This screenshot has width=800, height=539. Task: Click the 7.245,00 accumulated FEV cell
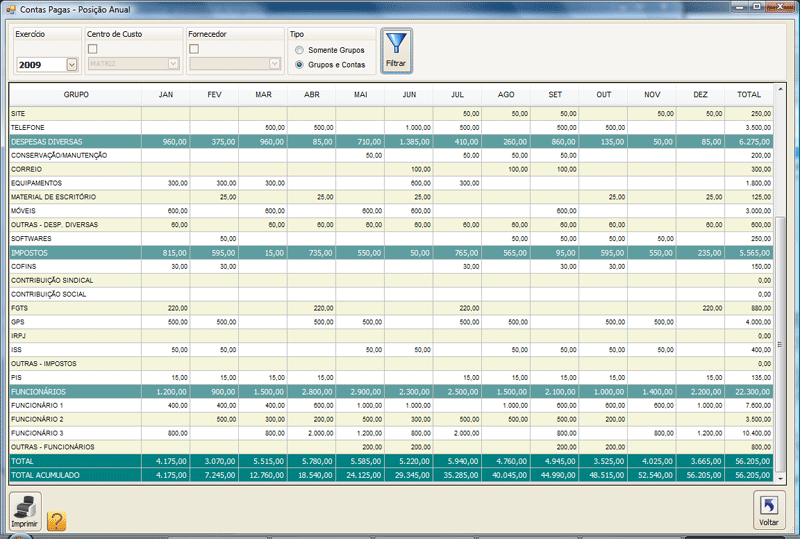coord(214,475)
